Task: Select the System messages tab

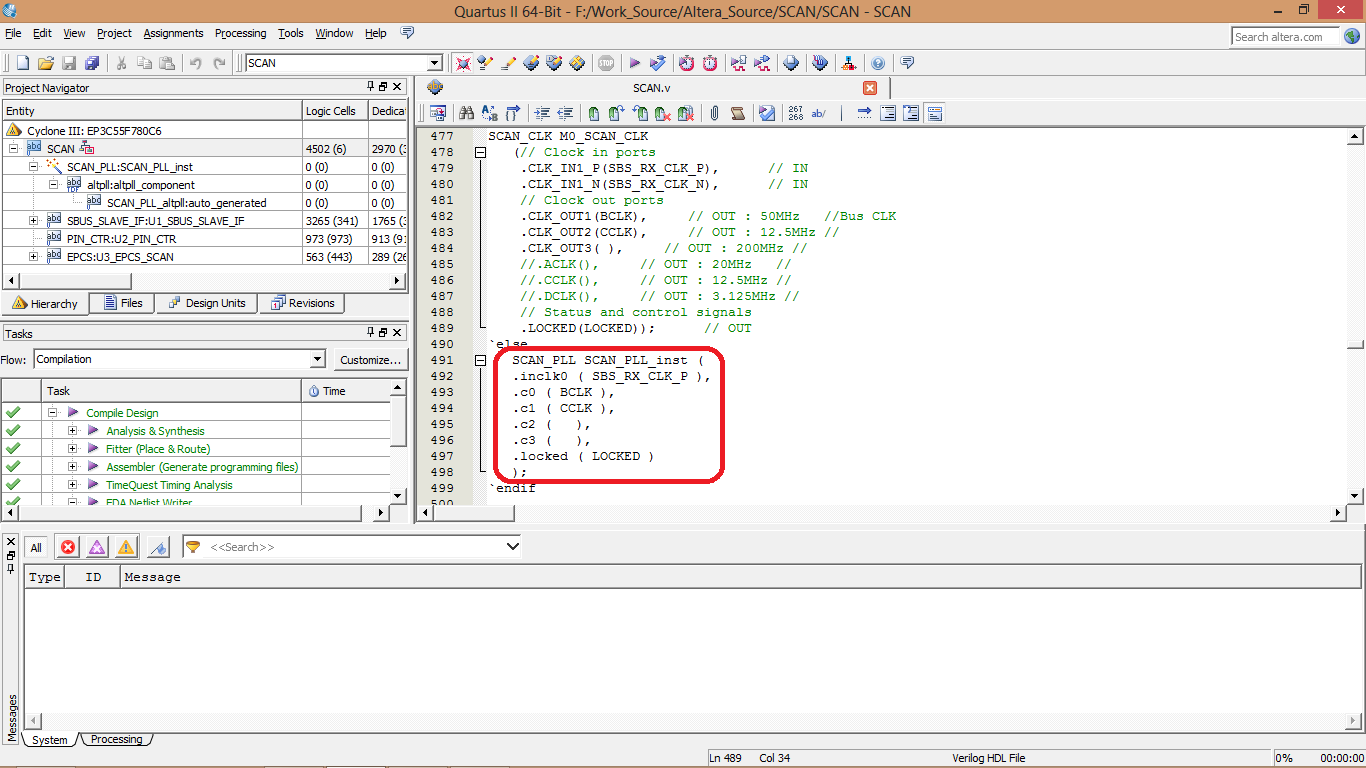Action: coord(50,740)
